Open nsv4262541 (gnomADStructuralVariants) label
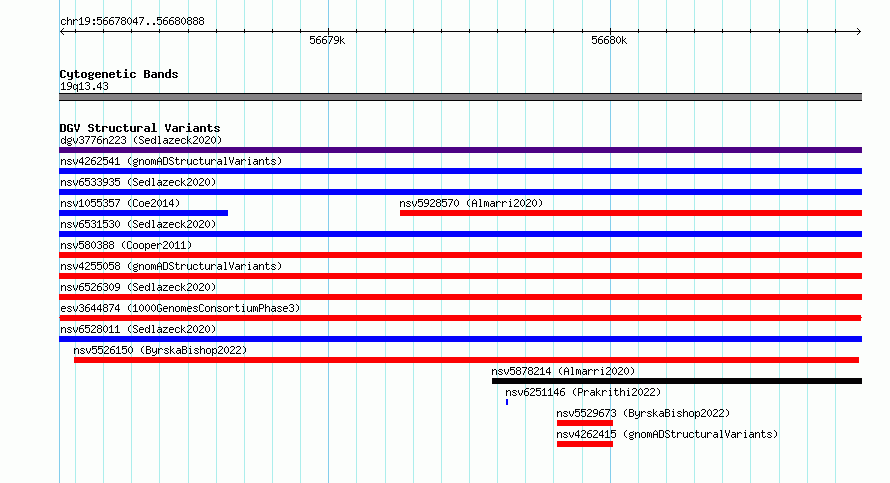Image resolution: width=890 pixels, height=483 pixels. 171,161
